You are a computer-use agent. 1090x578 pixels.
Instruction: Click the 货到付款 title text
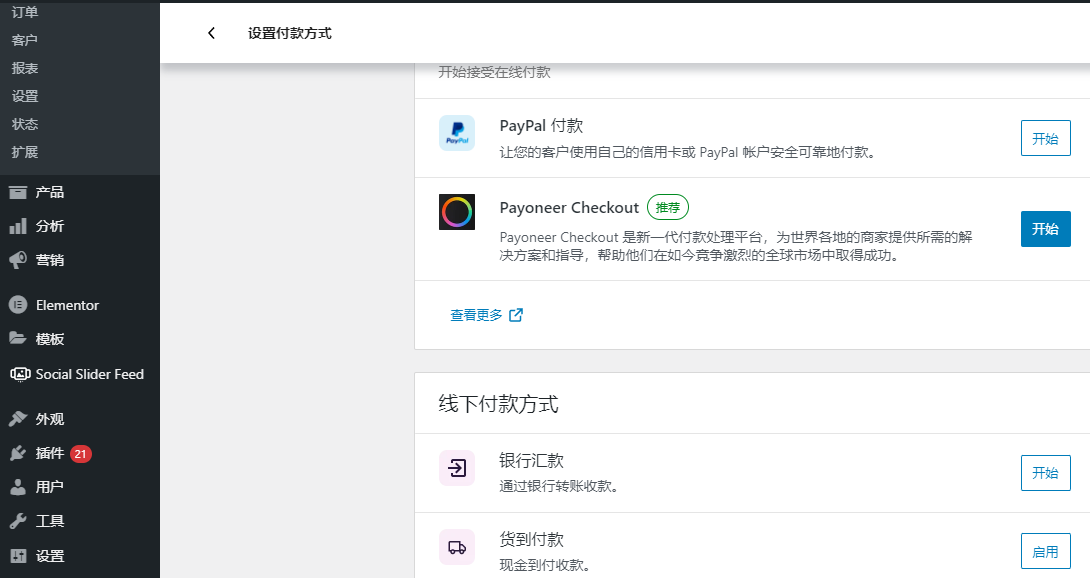coord(531,540)
